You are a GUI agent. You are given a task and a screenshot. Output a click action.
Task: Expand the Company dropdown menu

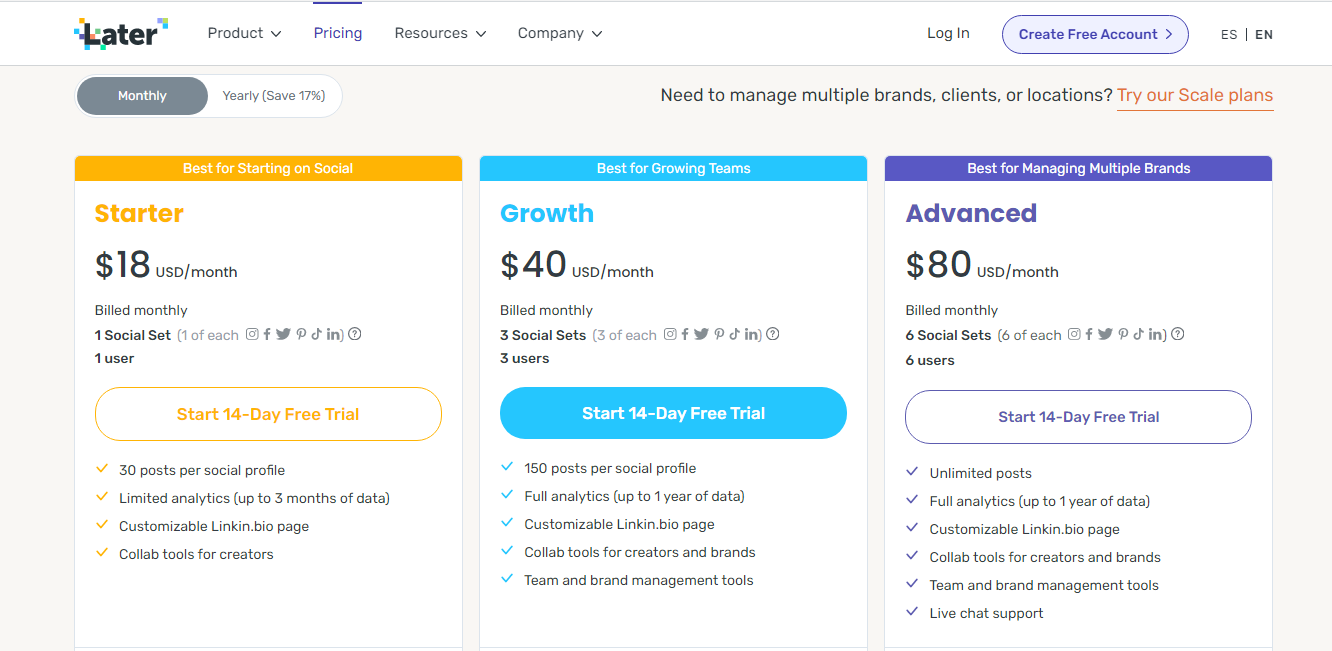tap(560, 33)
